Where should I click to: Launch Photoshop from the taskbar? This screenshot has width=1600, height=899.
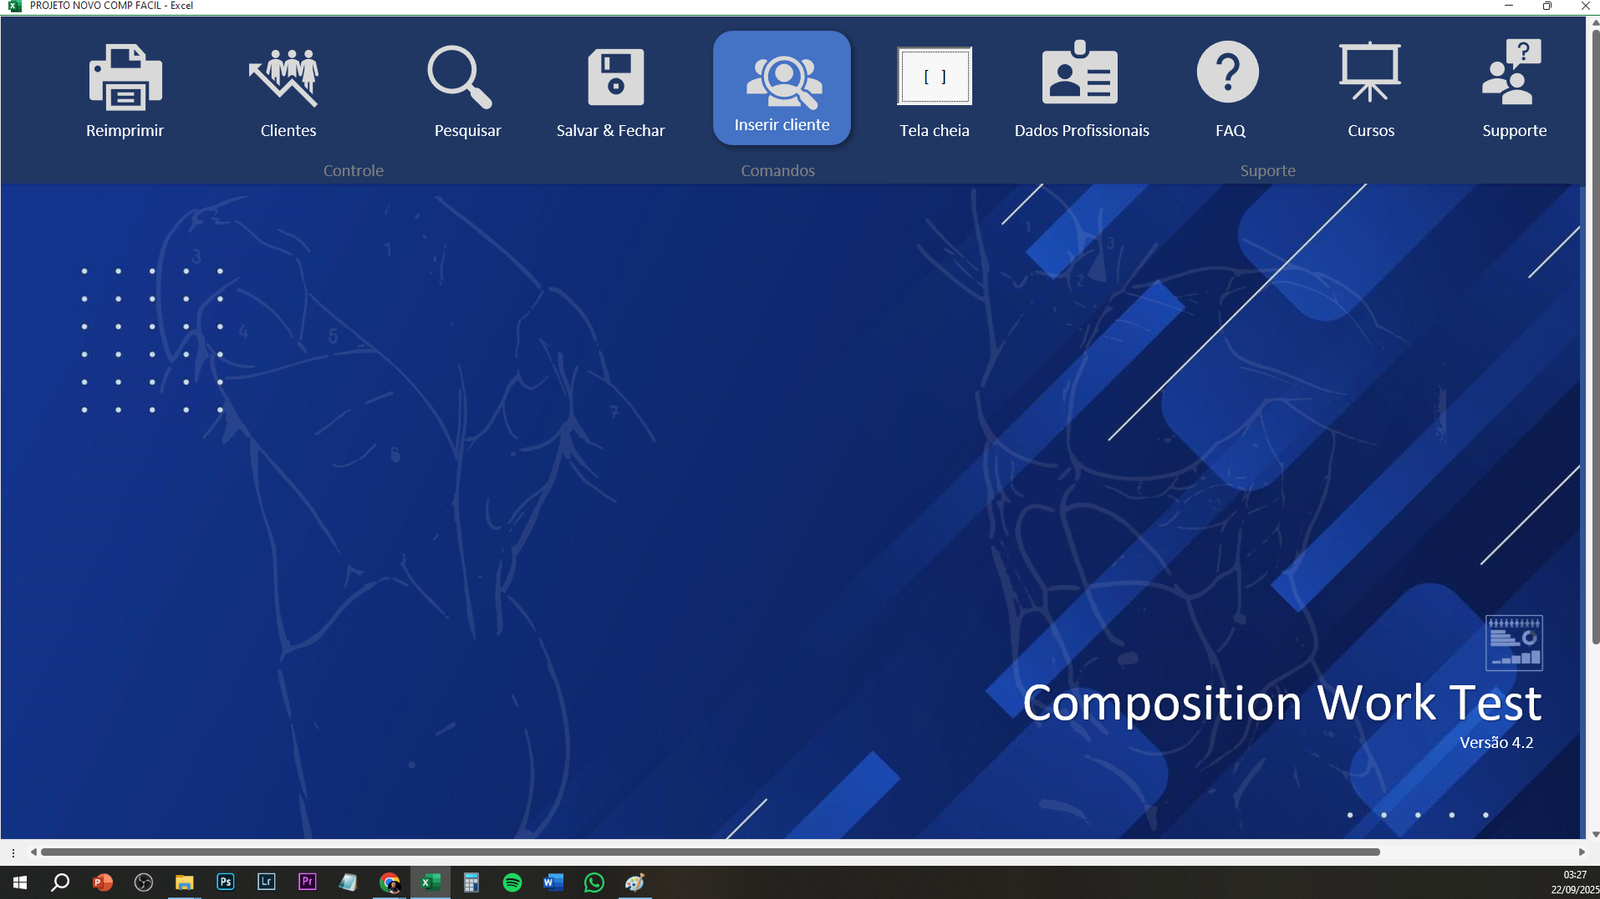pos(225,882)
